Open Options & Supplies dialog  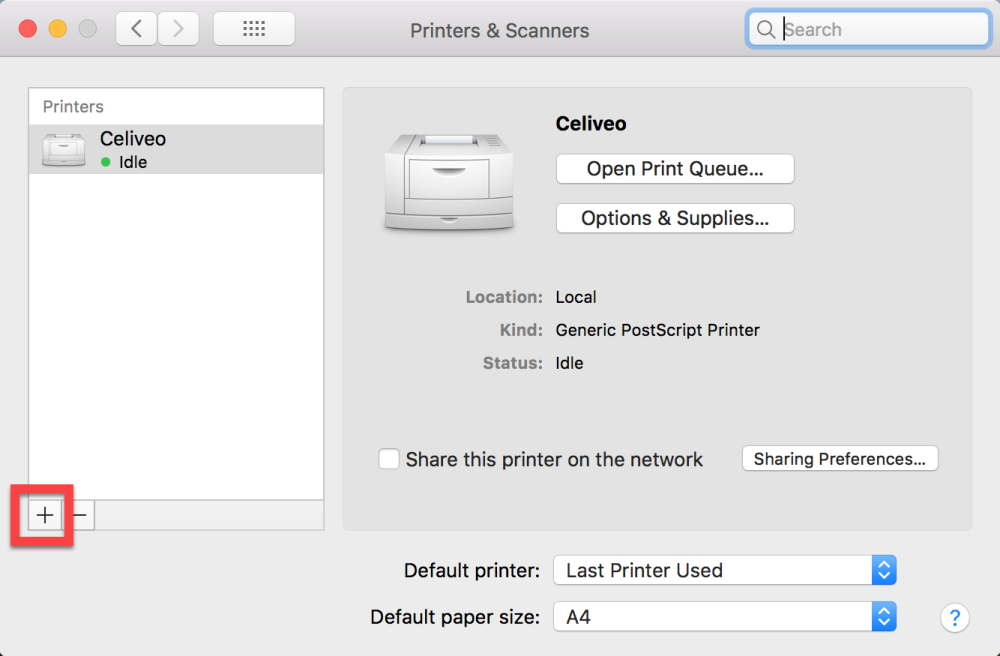674,218
